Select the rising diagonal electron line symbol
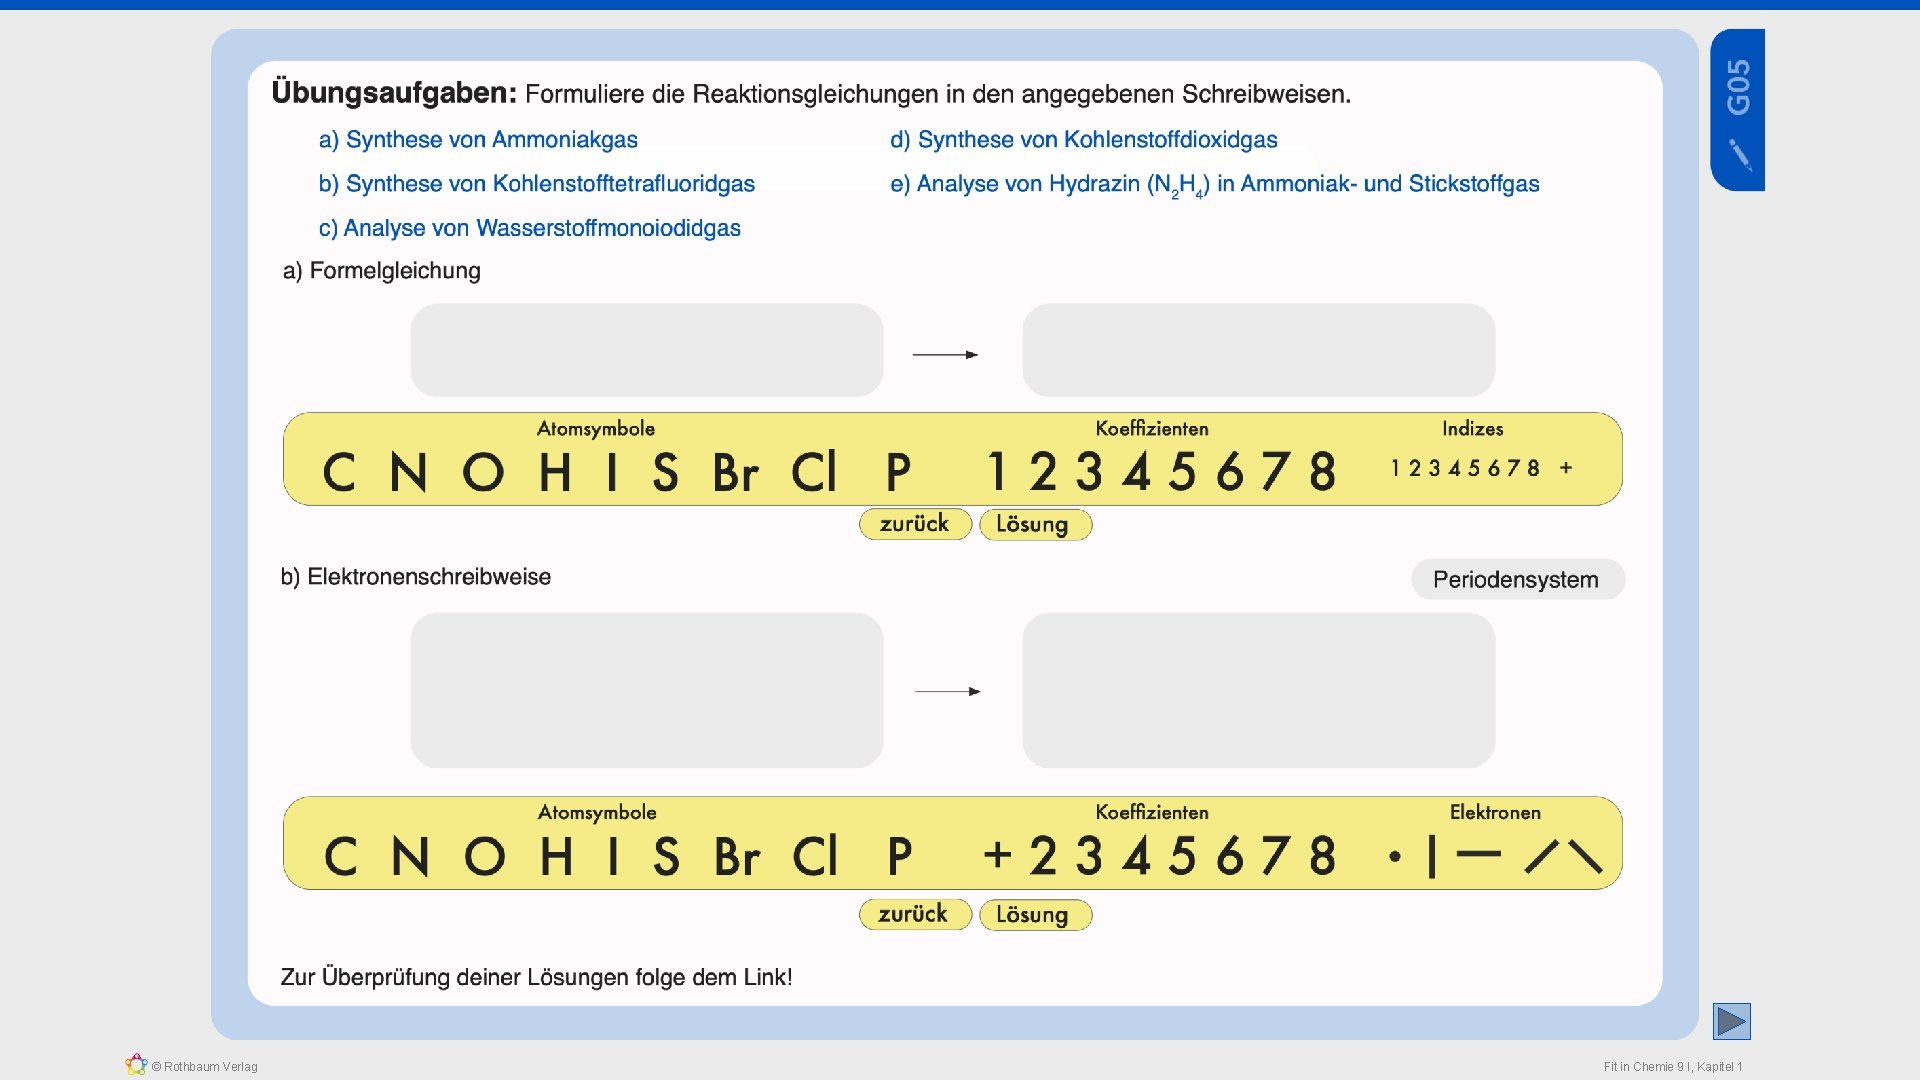The image size is (1920, 1080). point(1541,857)
